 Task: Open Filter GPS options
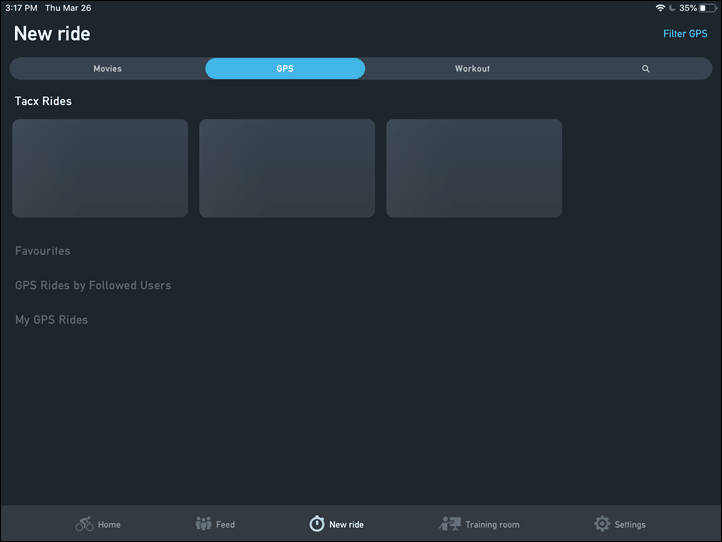coord(685,34)
